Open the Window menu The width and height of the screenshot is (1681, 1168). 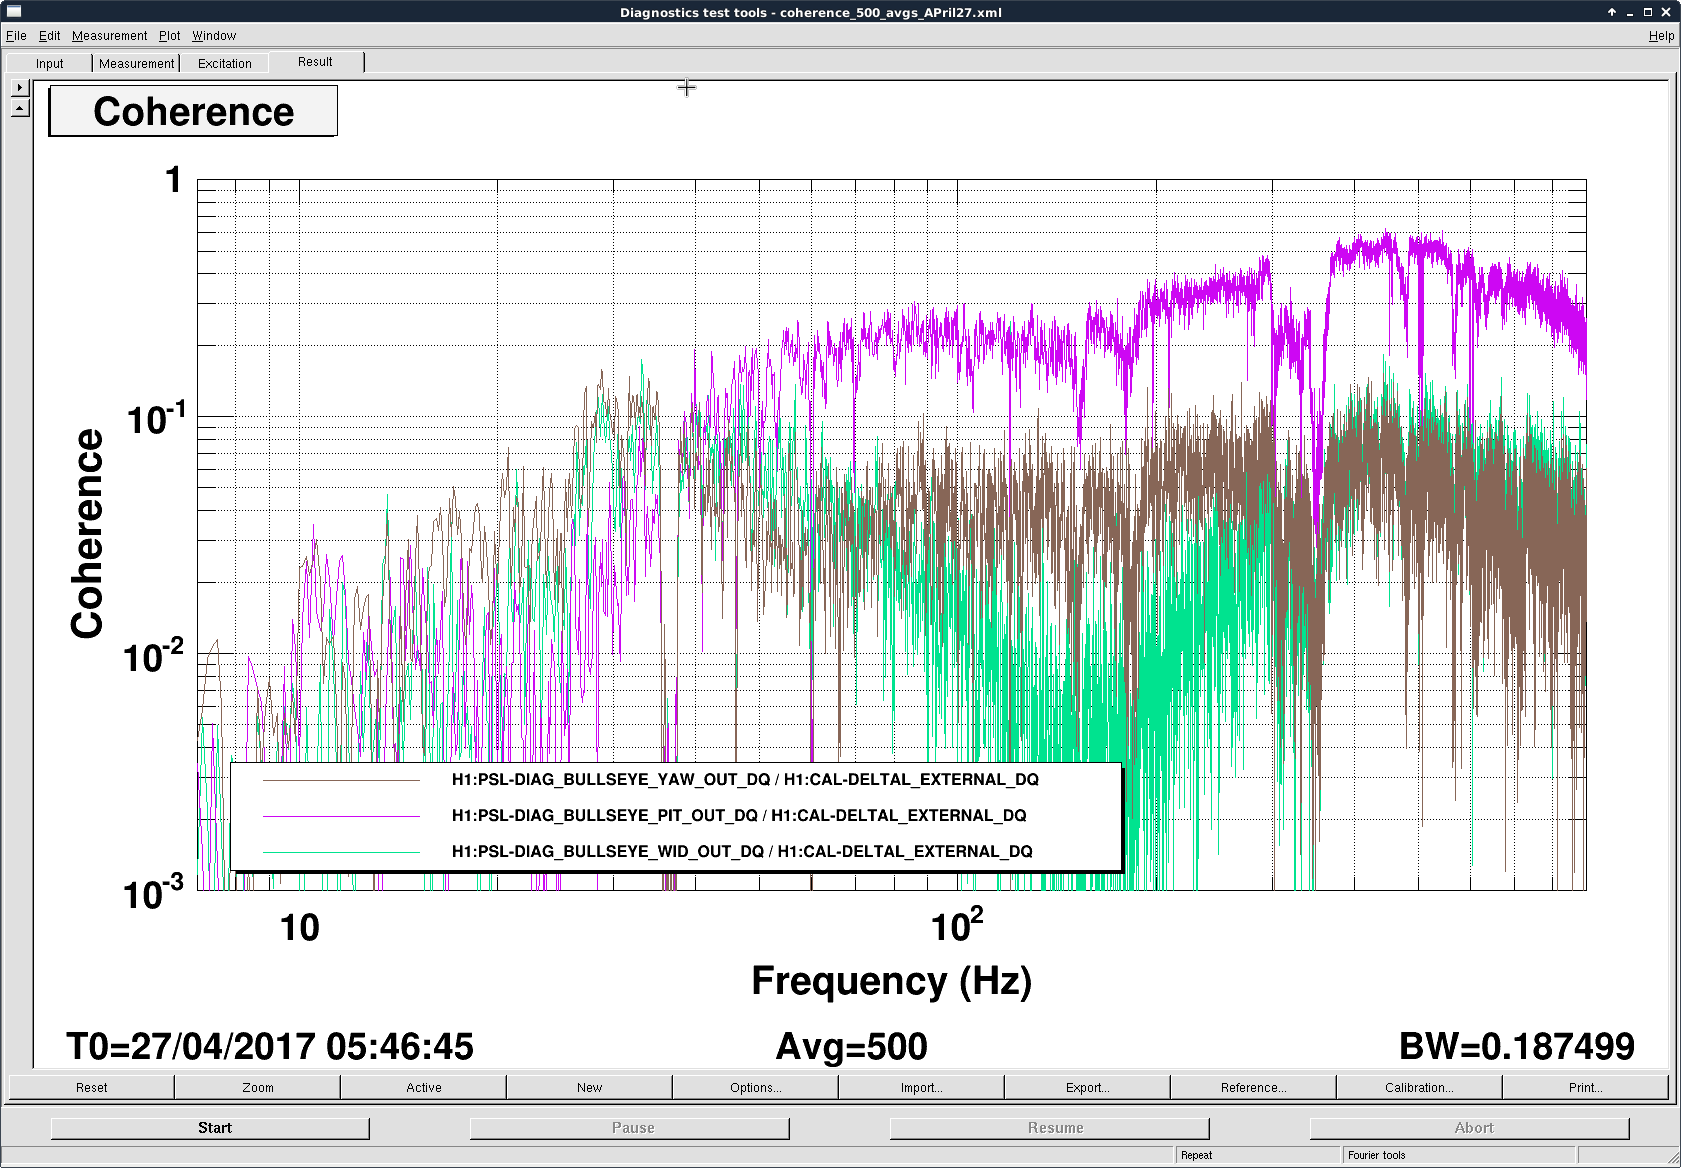pos(214,36)
